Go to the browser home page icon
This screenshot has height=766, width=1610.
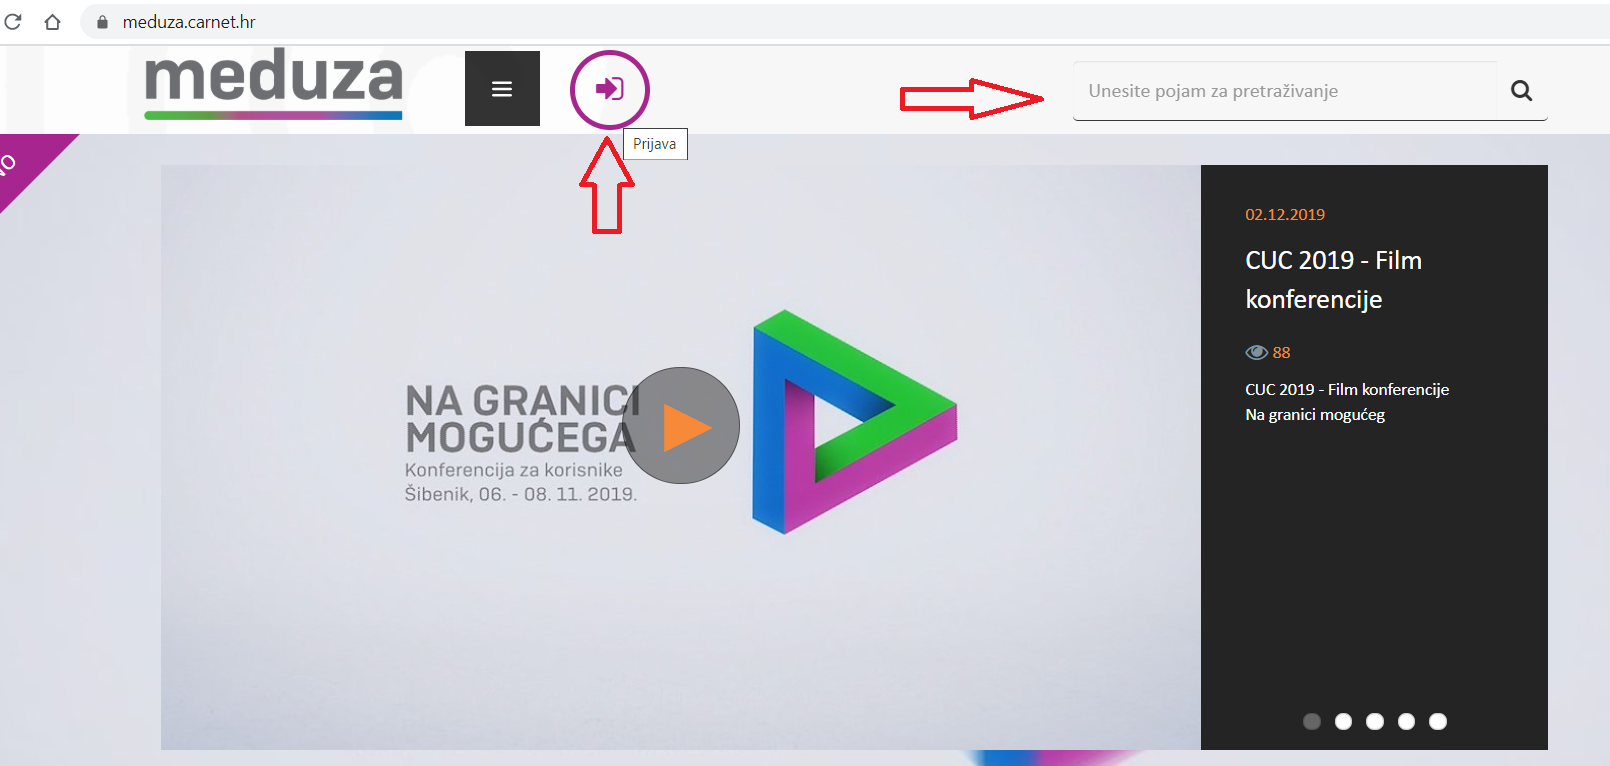[53, 21]
